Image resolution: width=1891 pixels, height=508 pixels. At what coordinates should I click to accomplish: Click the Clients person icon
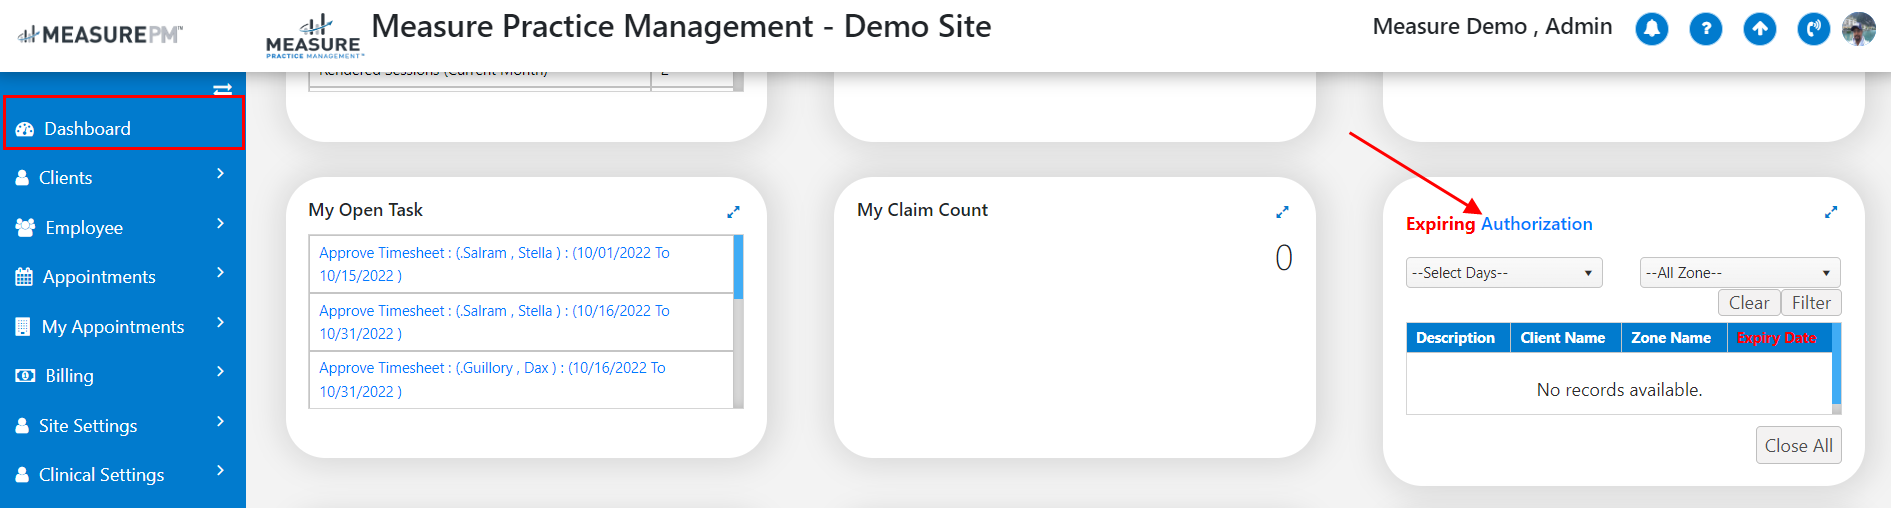click(x=22, y=178)
